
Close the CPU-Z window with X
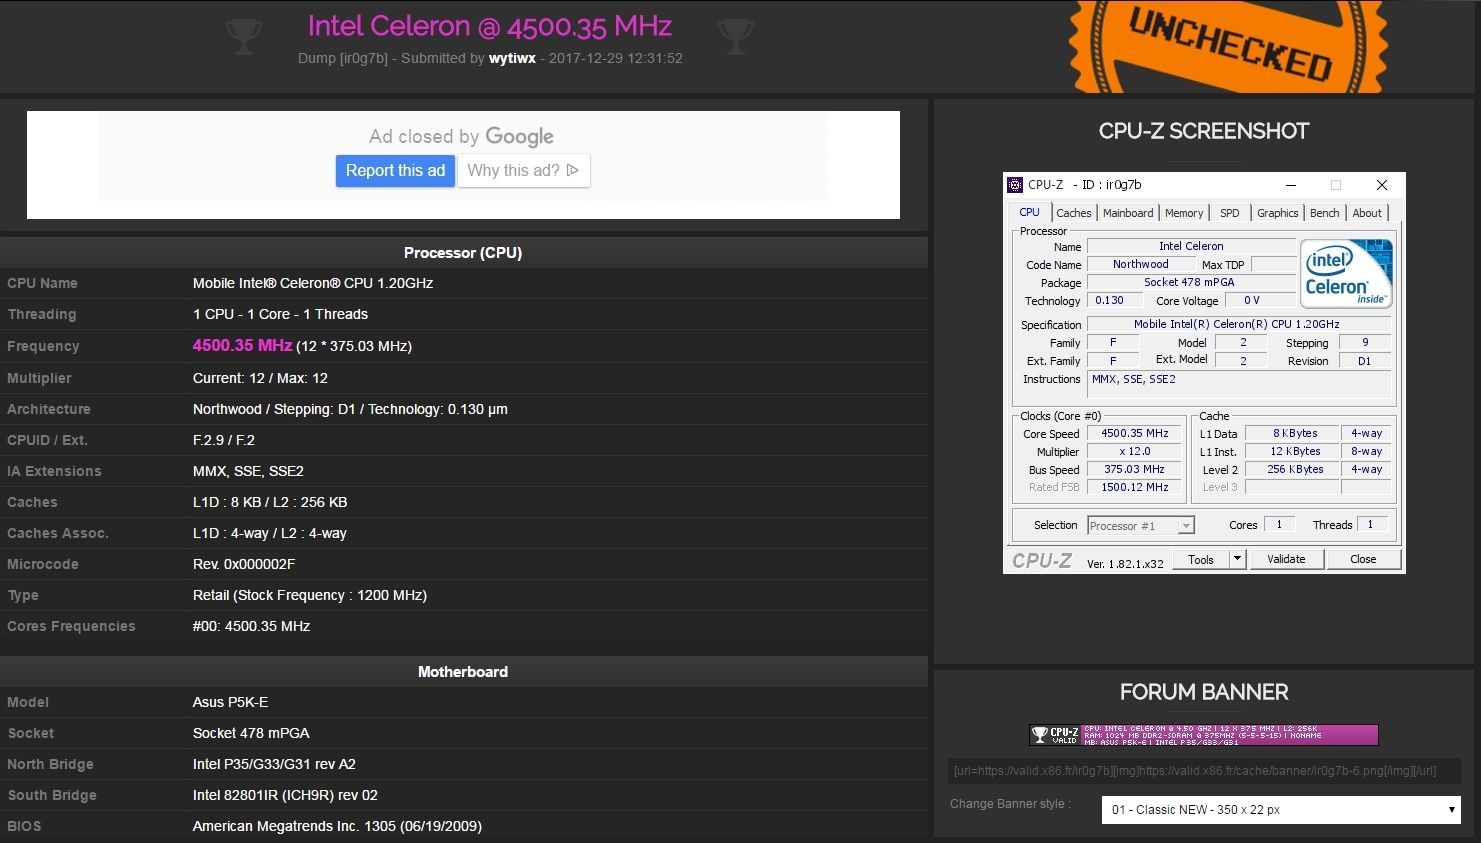pyautogui.click(x=1382, y=185)
